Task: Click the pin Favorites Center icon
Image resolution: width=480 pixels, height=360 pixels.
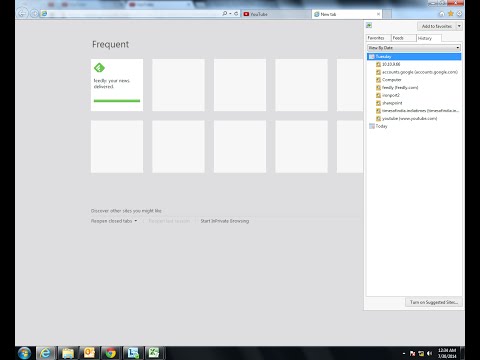Action: (x=369, y=25)
